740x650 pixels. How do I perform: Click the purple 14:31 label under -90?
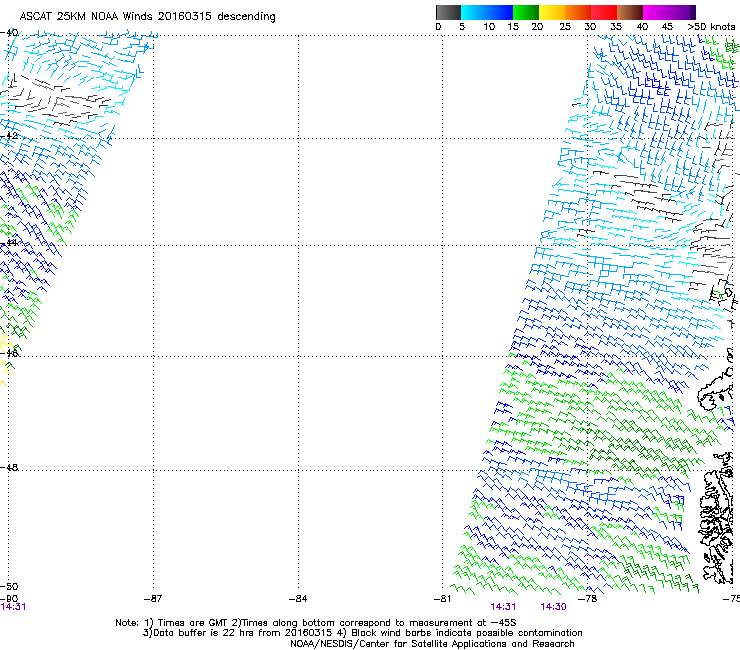(13, 607)
